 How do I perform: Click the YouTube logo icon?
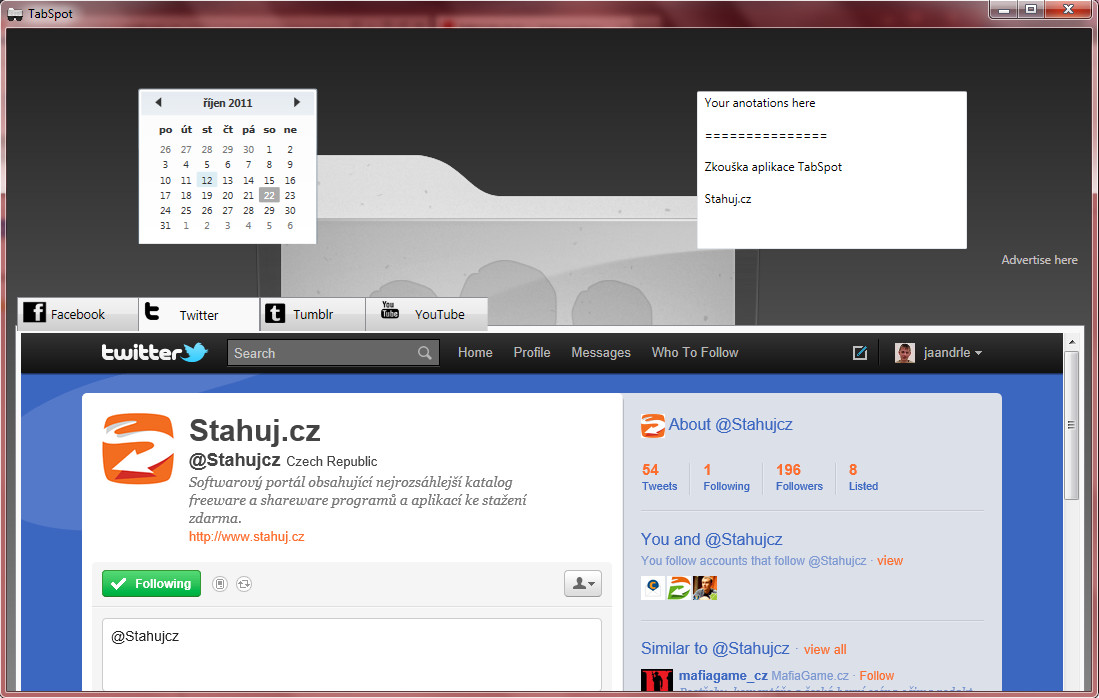pyautogui.click(x=390, y=310)
